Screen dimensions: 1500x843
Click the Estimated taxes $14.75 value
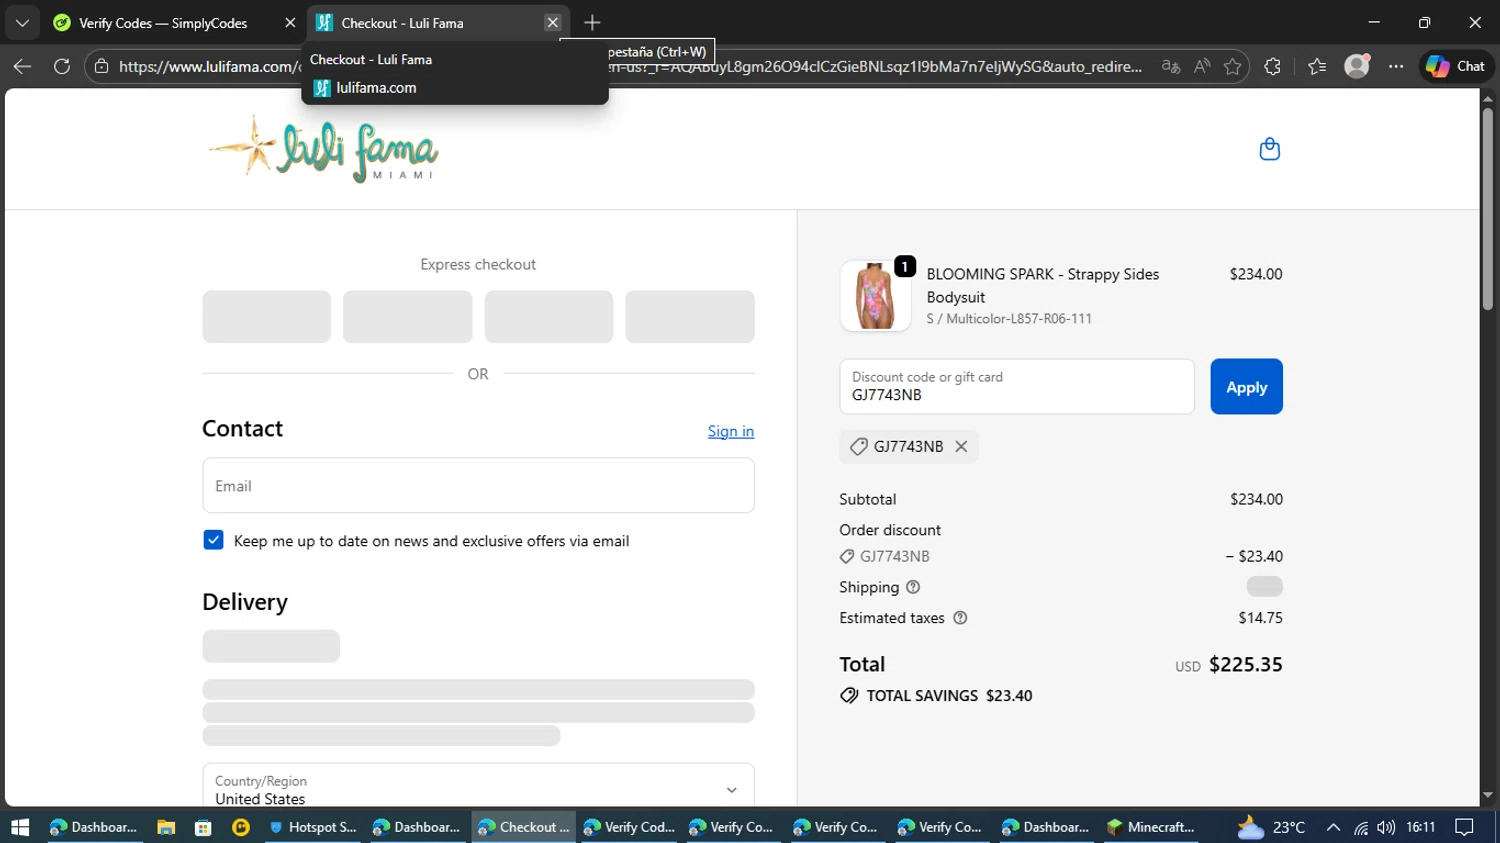tap(1260, 618)
